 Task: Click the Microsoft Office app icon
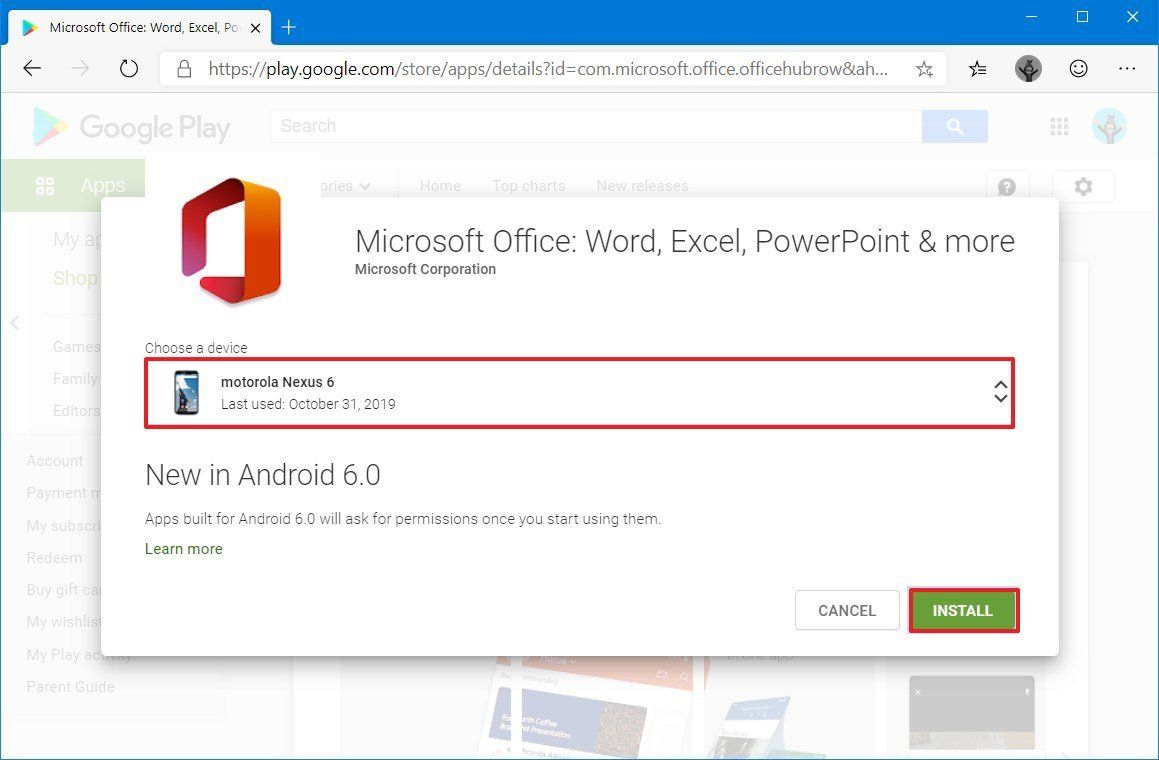pyautogui.click(x=229, y=240)
